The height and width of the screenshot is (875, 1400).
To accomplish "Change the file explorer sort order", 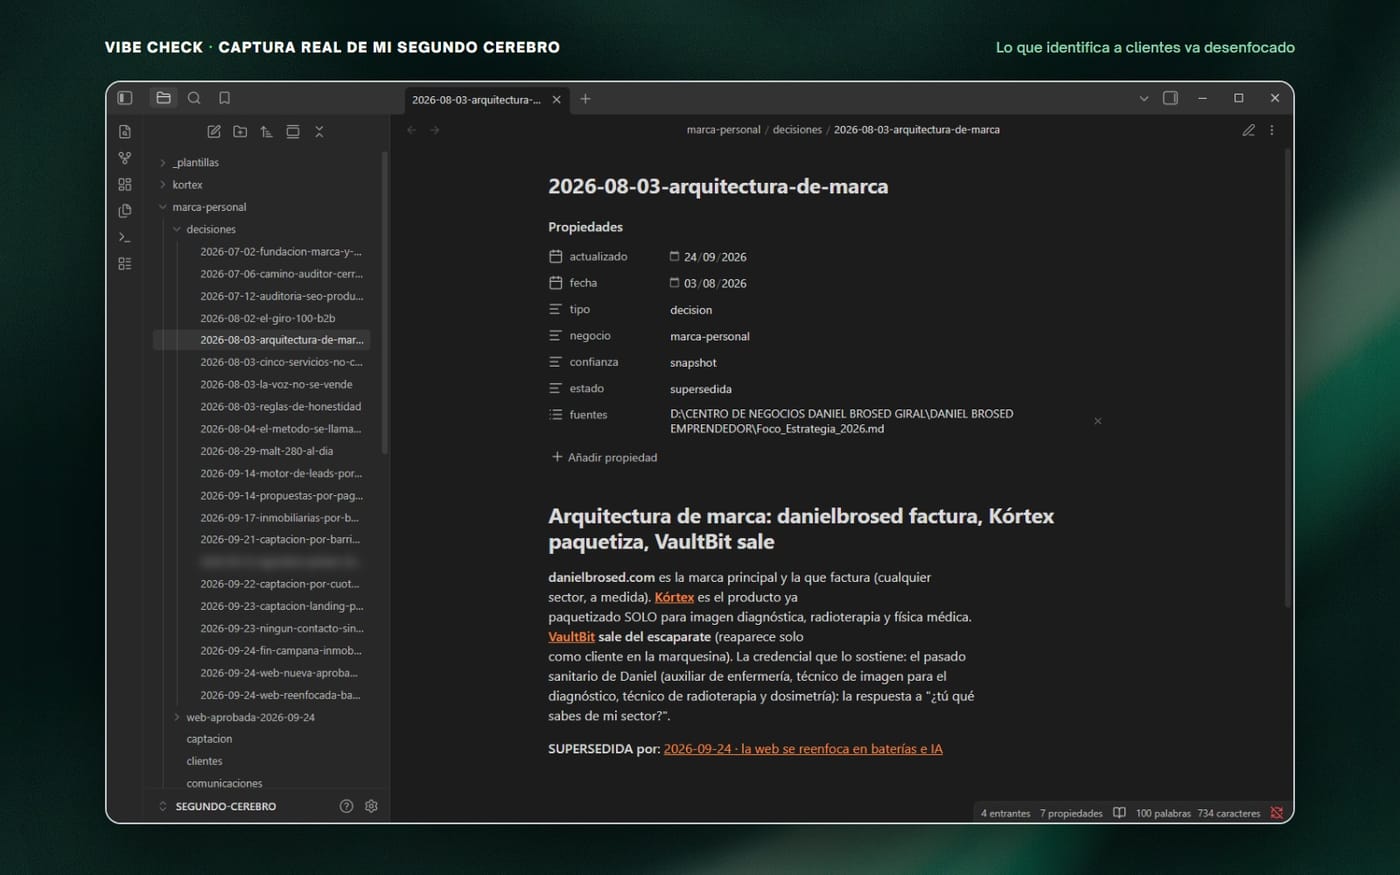I will point(266,132).
